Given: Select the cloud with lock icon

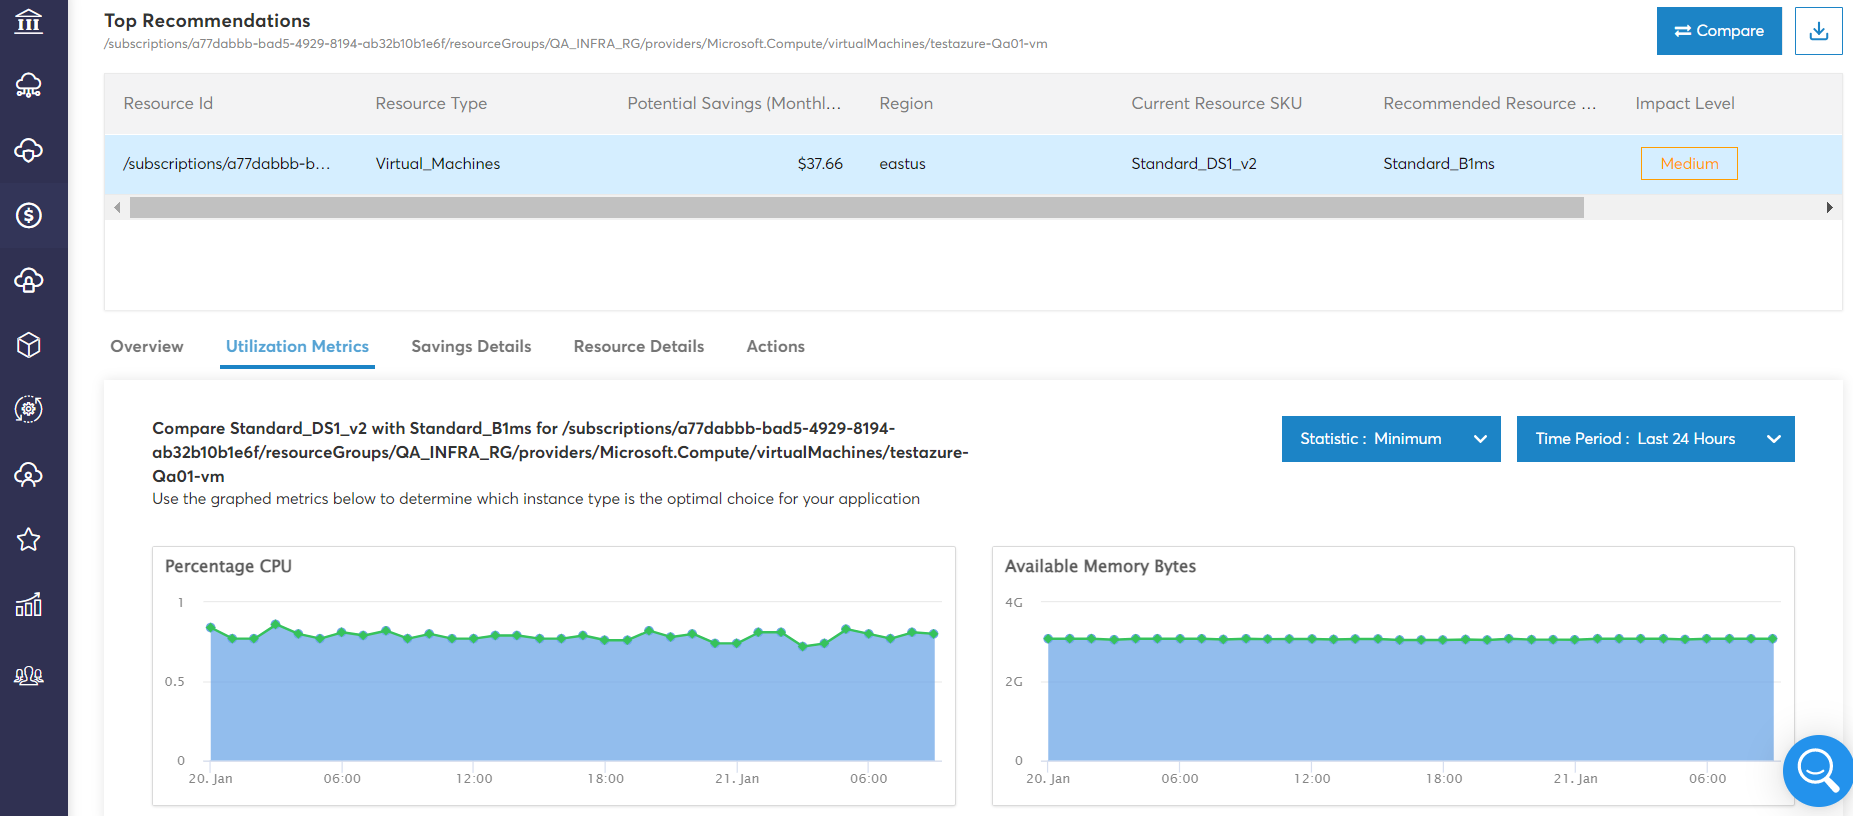Looking at the screenshot, I should click(29, 280).
